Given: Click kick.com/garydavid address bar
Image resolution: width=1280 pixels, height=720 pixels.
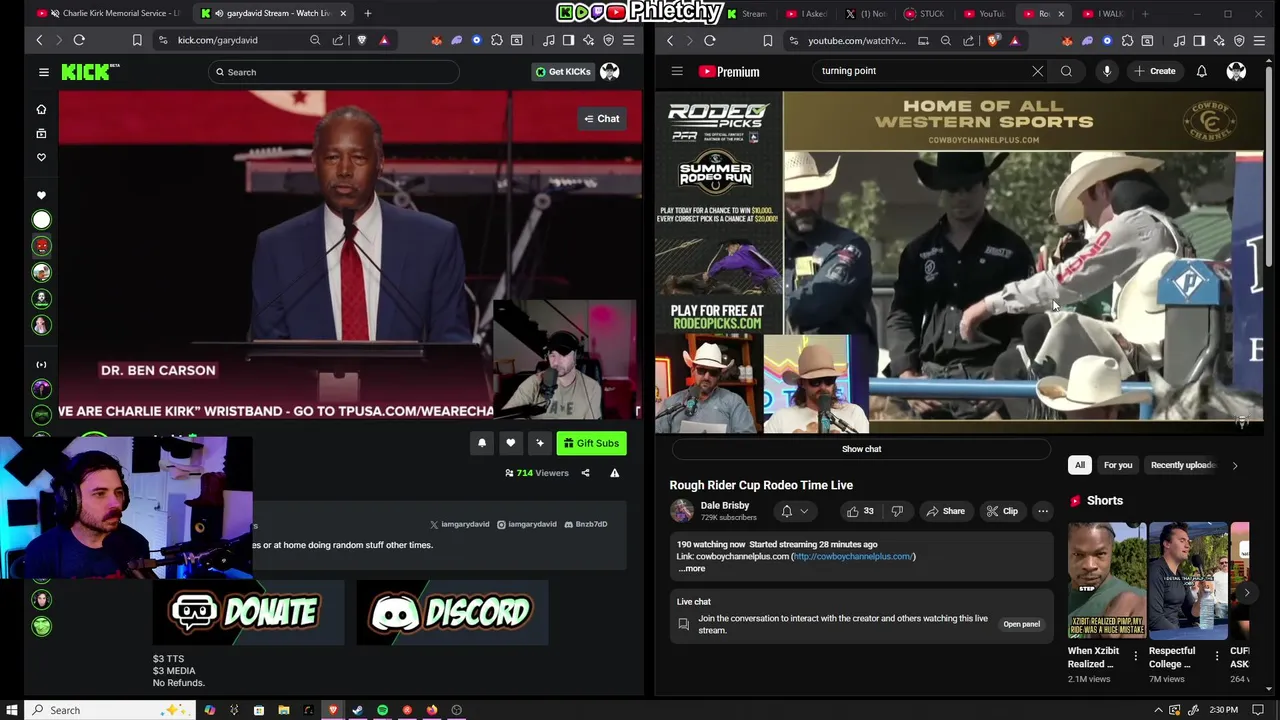Looking at the screenshot, I should [x=217, y=40].
